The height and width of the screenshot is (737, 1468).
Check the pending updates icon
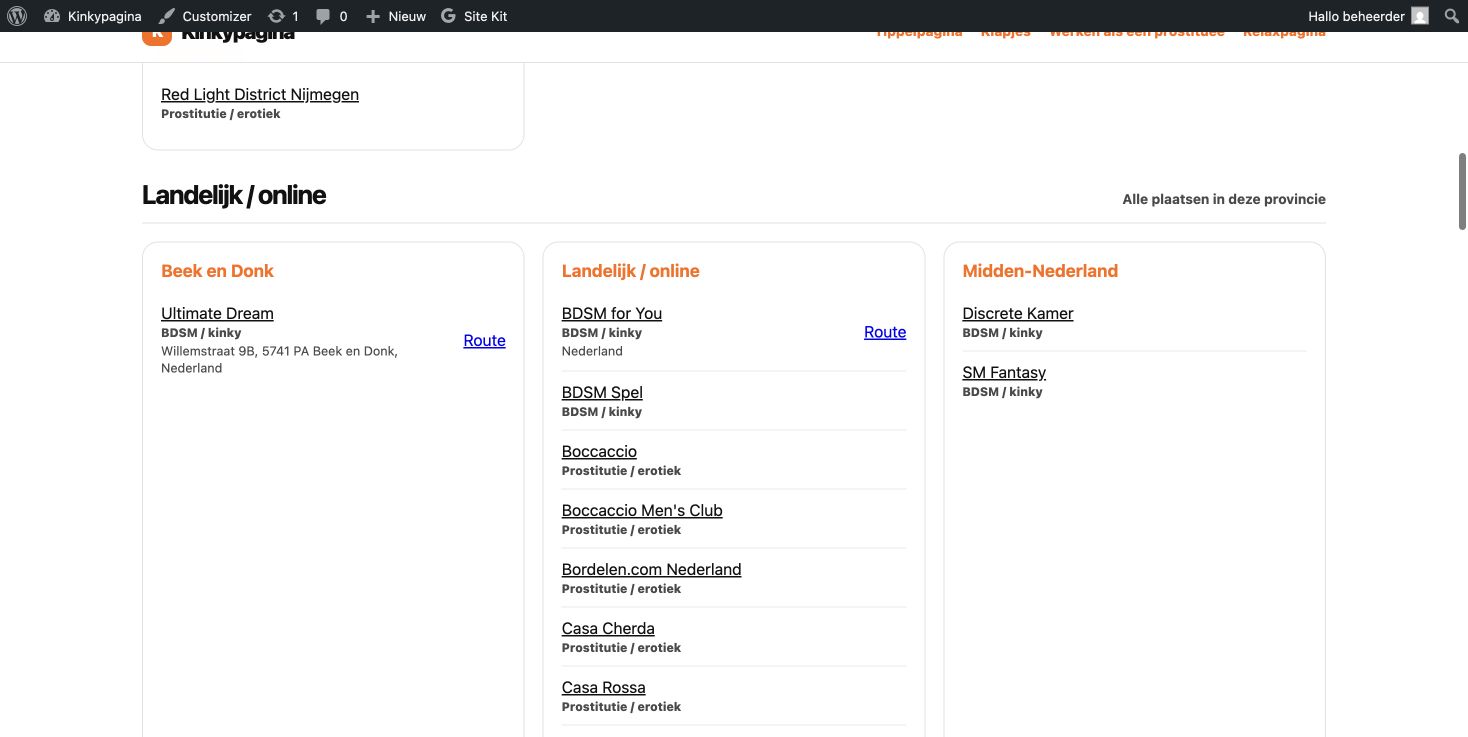click(x=284, y=16)
